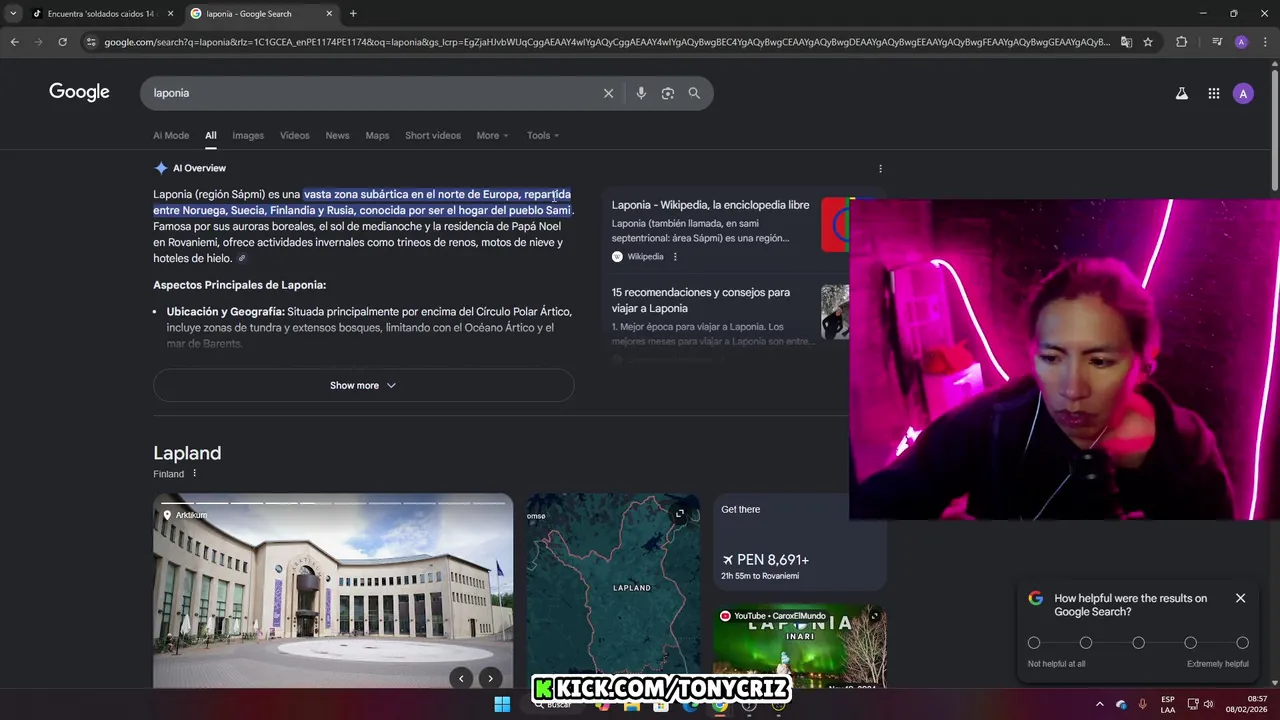Select the 'Not helpful at all' radio button
Viewport: 1280px width, 720px height.
point(1034,643)
